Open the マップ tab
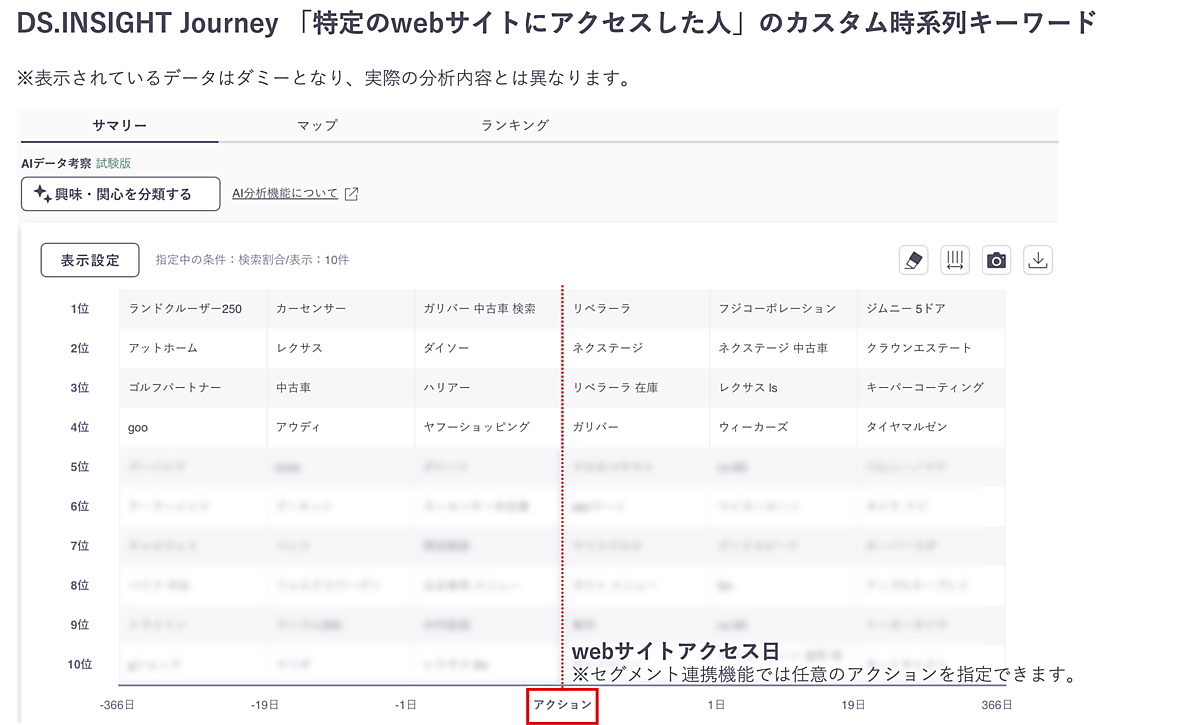 317,125
